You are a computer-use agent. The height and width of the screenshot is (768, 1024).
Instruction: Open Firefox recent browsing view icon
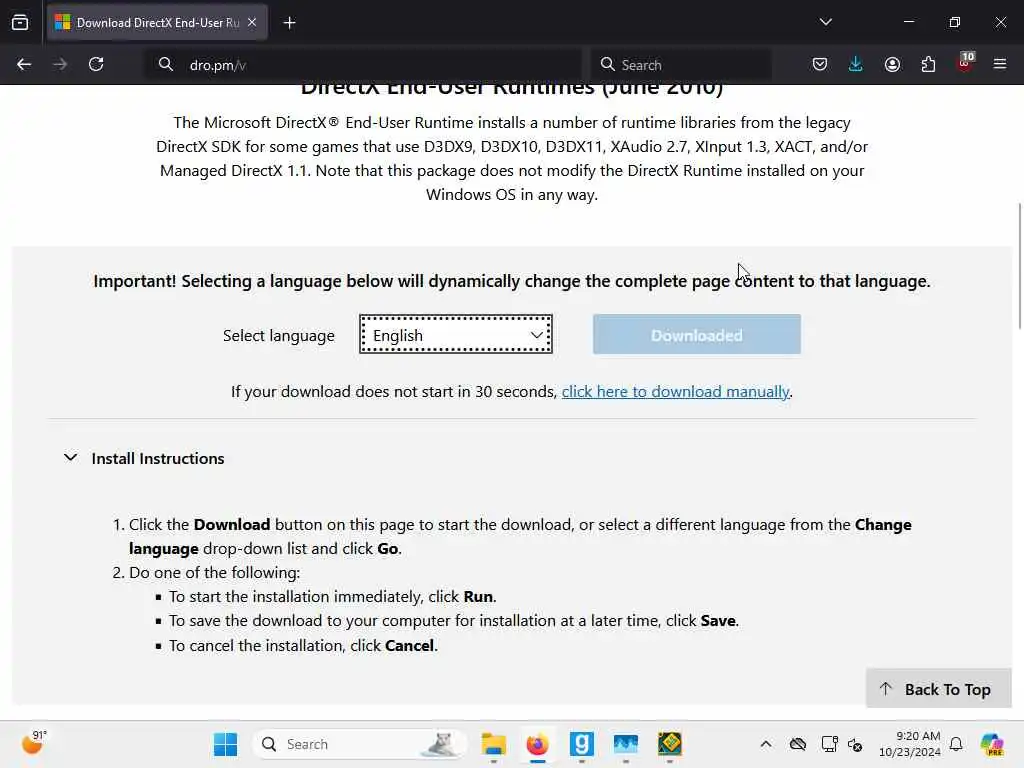(20, 22)
